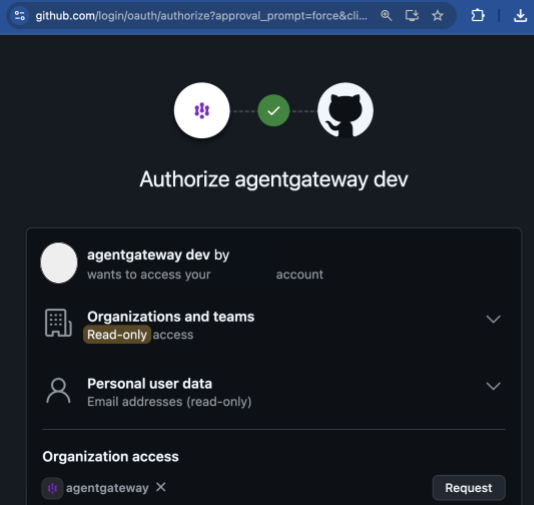Select the github.com URL in address bar

click(x=201, y=16)
